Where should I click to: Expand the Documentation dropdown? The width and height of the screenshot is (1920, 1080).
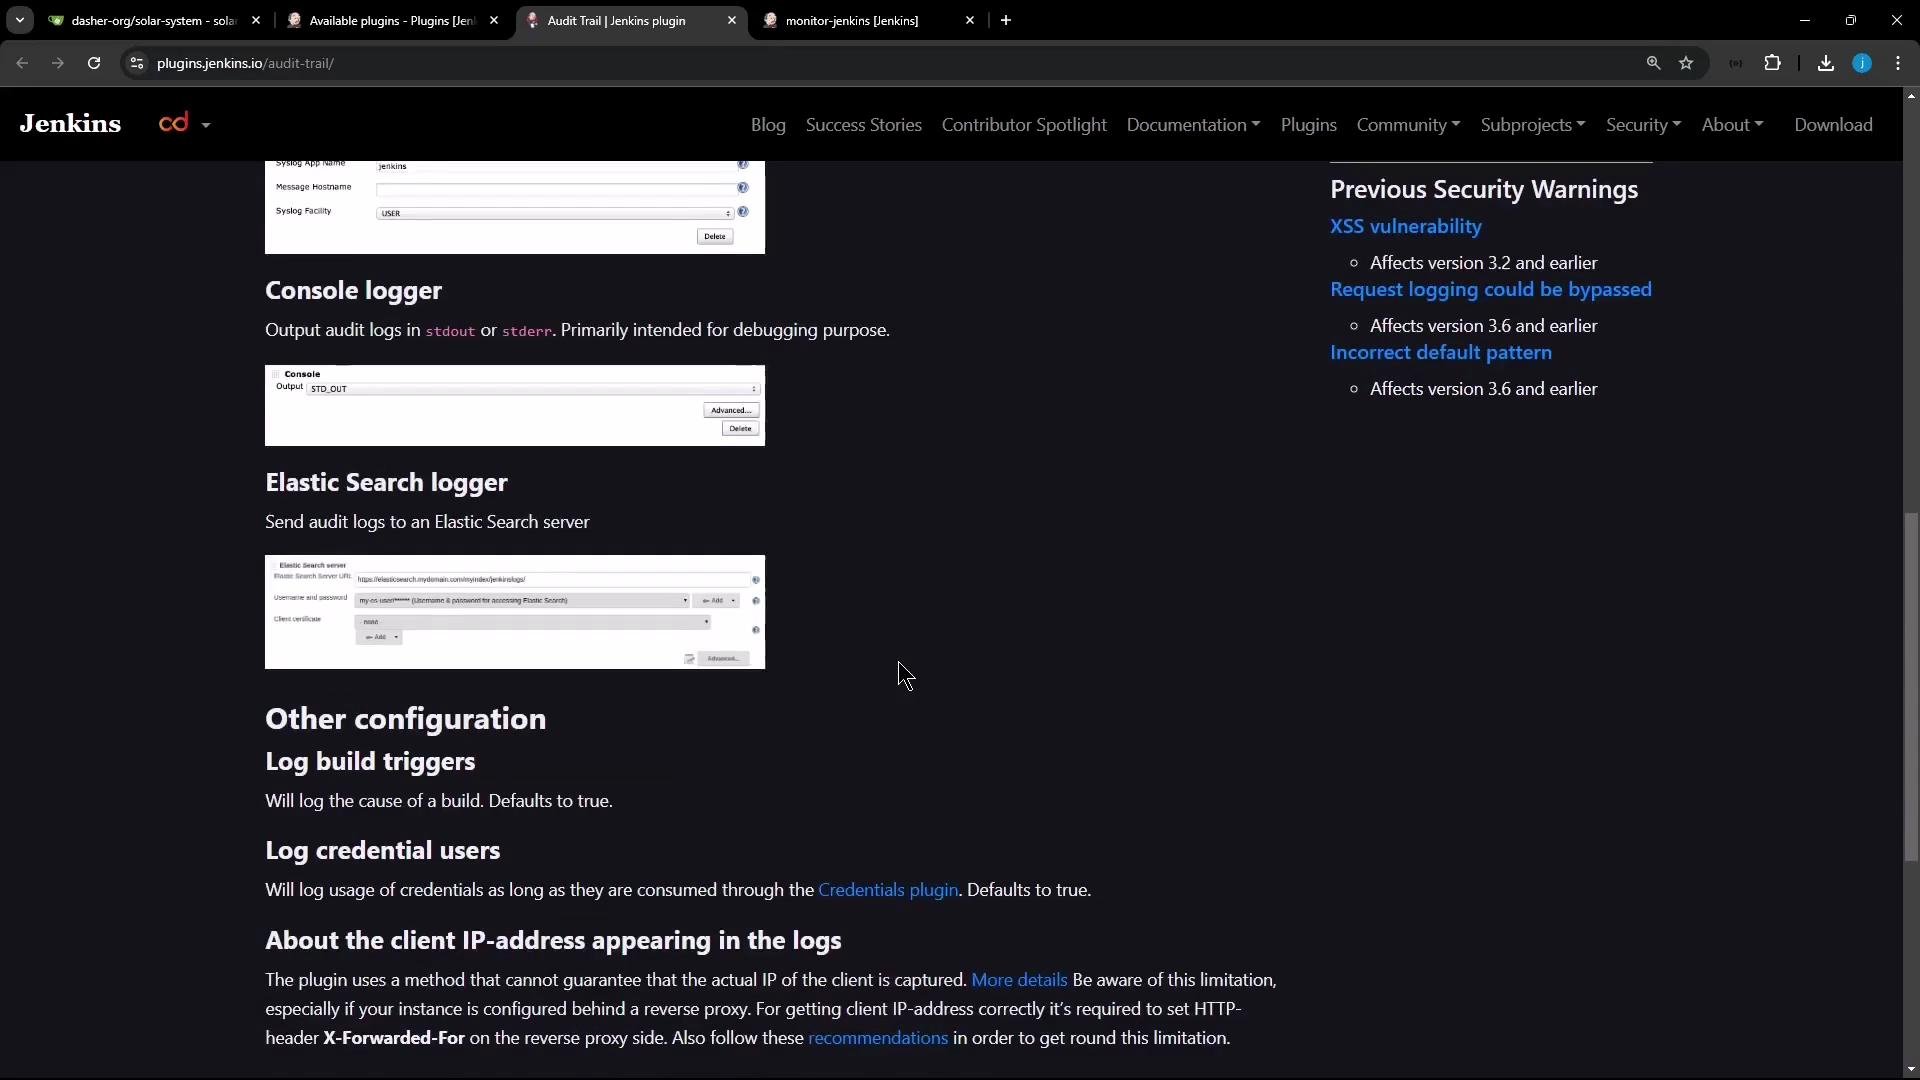click(1193, 125)
